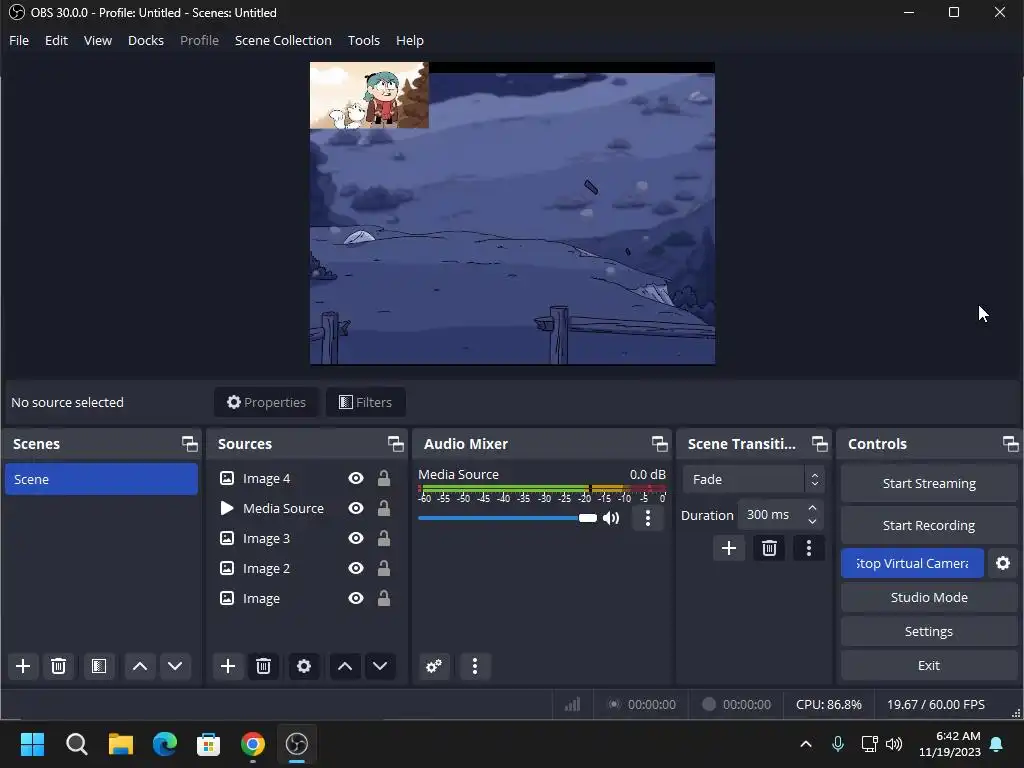
Task: Remove scene transition trash icon
Action: tap(769, 549)
